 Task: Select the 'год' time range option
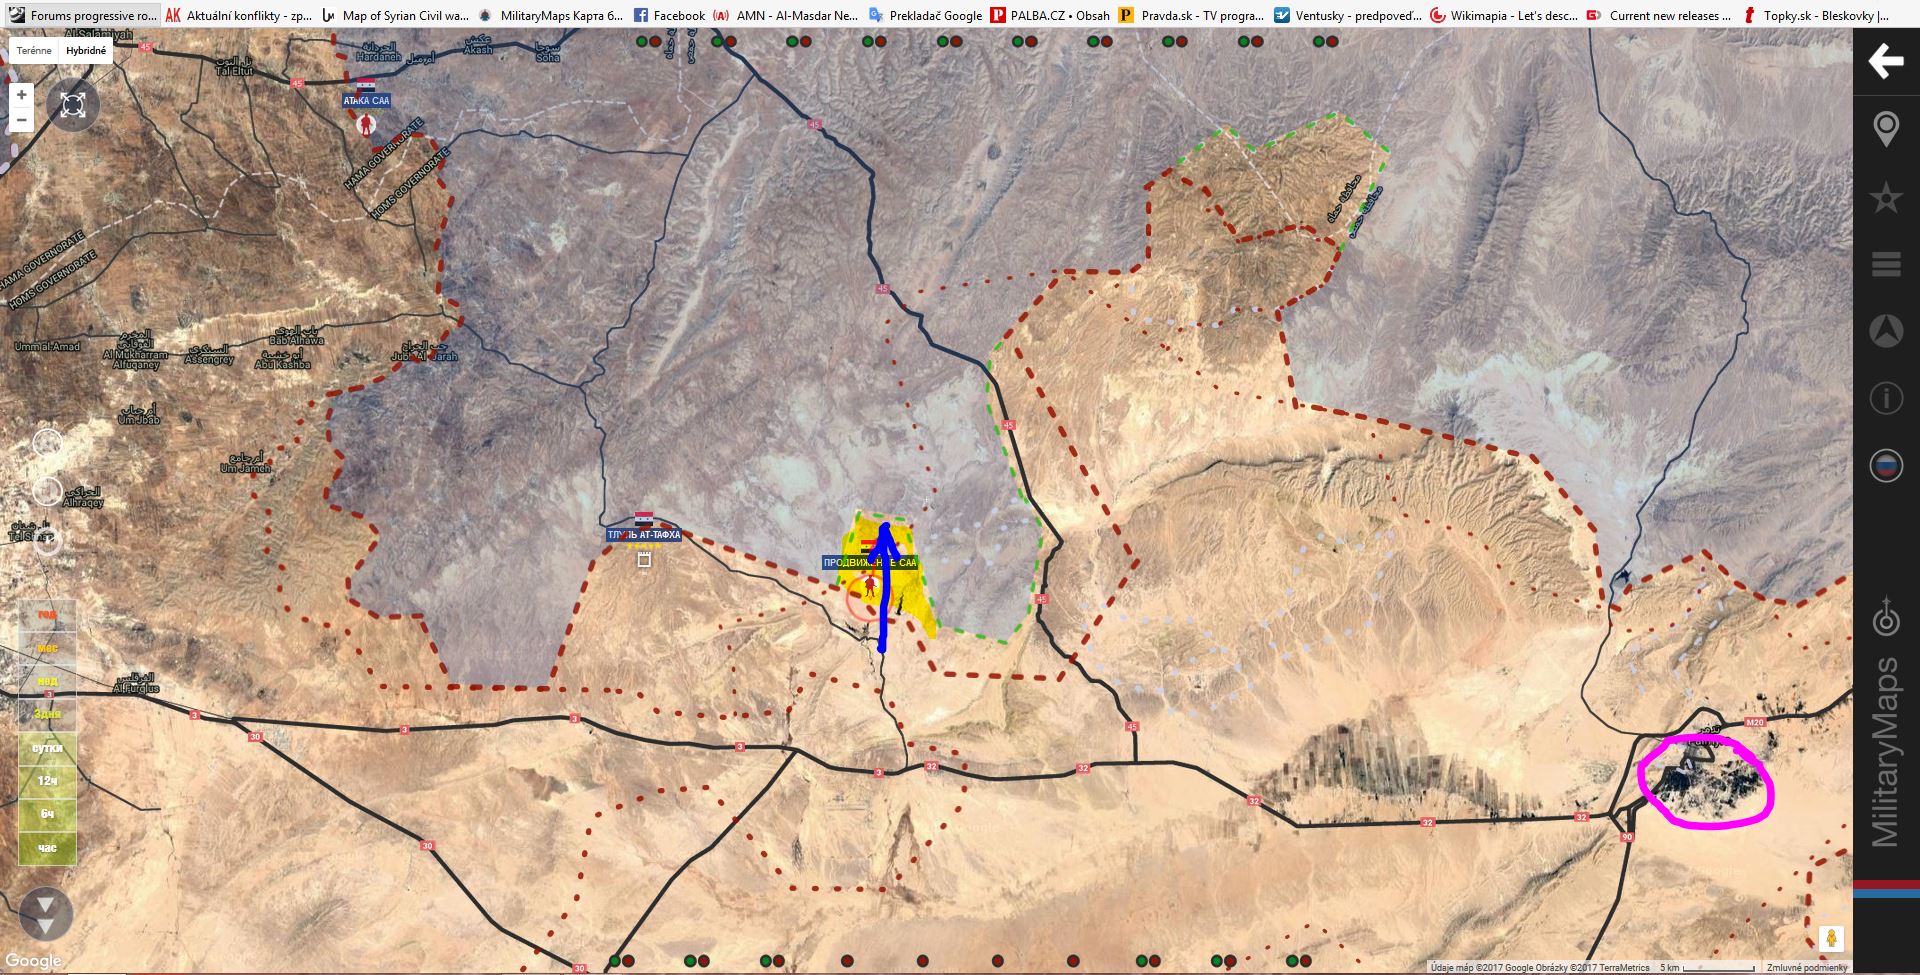click(47, 615)
